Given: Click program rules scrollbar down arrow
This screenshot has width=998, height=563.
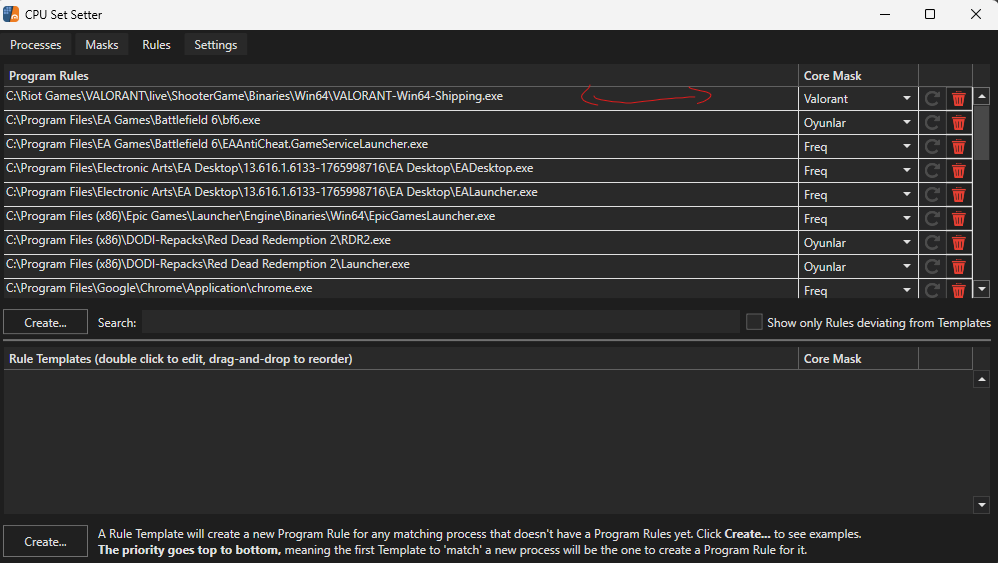Looking at the screenshot, I should [981, 289].
